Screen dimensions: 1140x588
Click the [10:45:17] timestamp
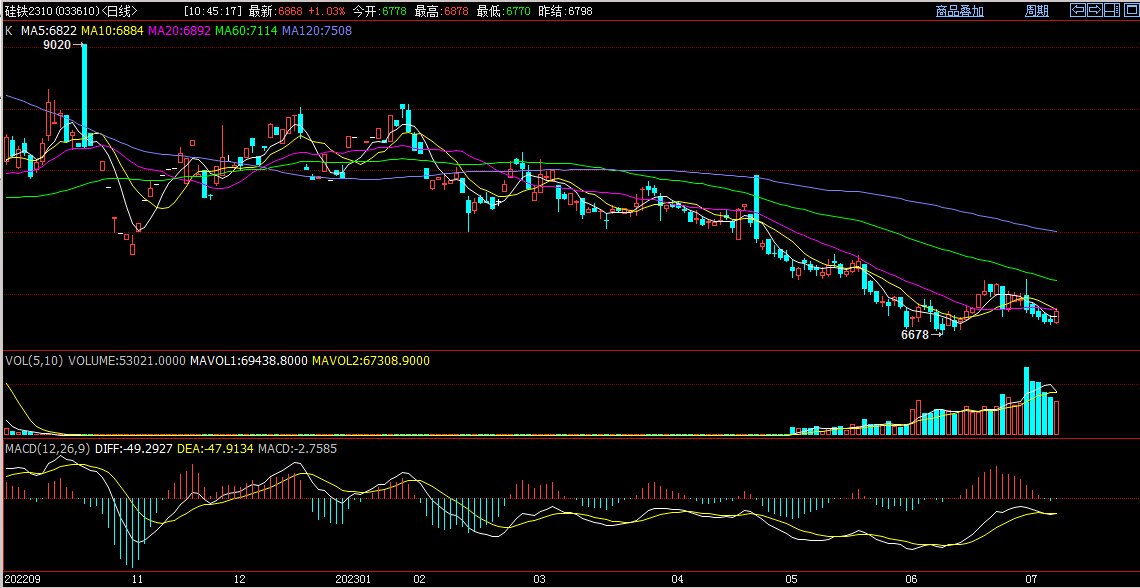[x=212, y=12]
